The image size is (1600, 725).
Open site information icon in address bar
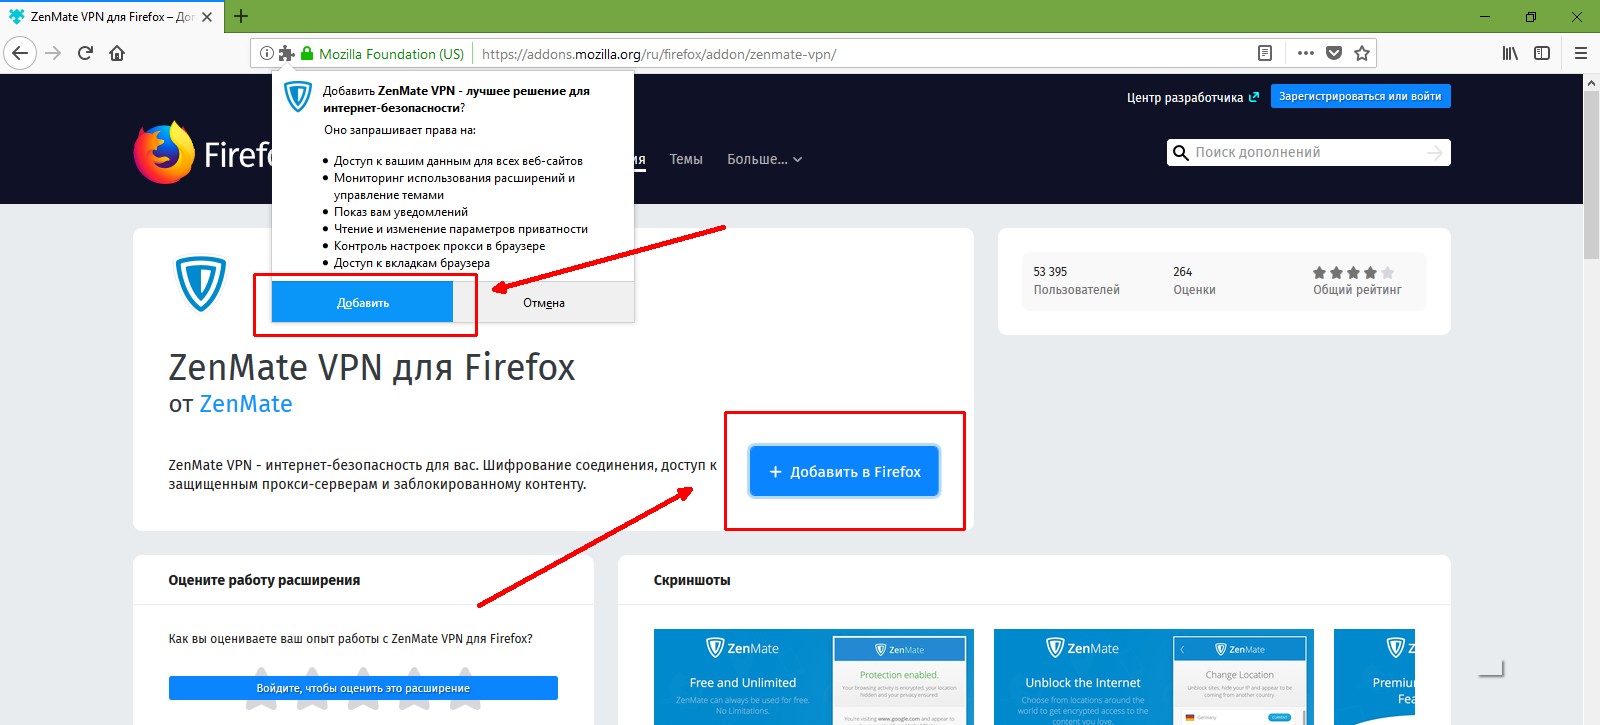pyautogui.click(x=267, y=53)
